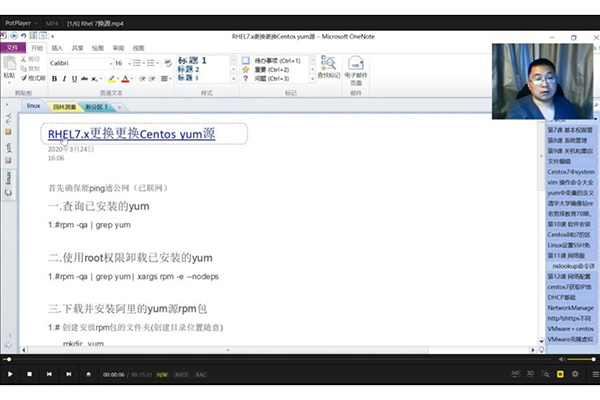Click the Format Painter button
This screenshot has width=600, height=400.
(33, 78)
